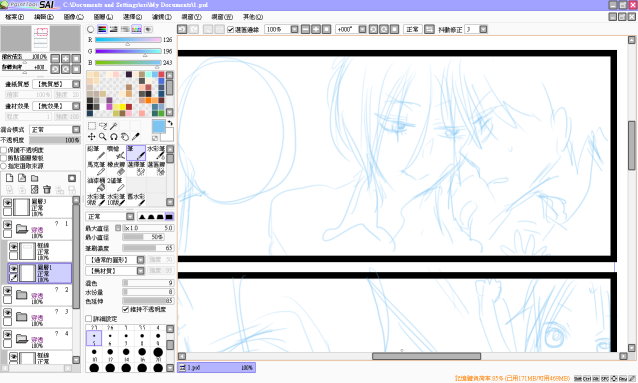Image resolution: width=638 pixels, height=383 pixels.
Task: Open the 圖層(L) layer menu
Action: coord(103,17)
